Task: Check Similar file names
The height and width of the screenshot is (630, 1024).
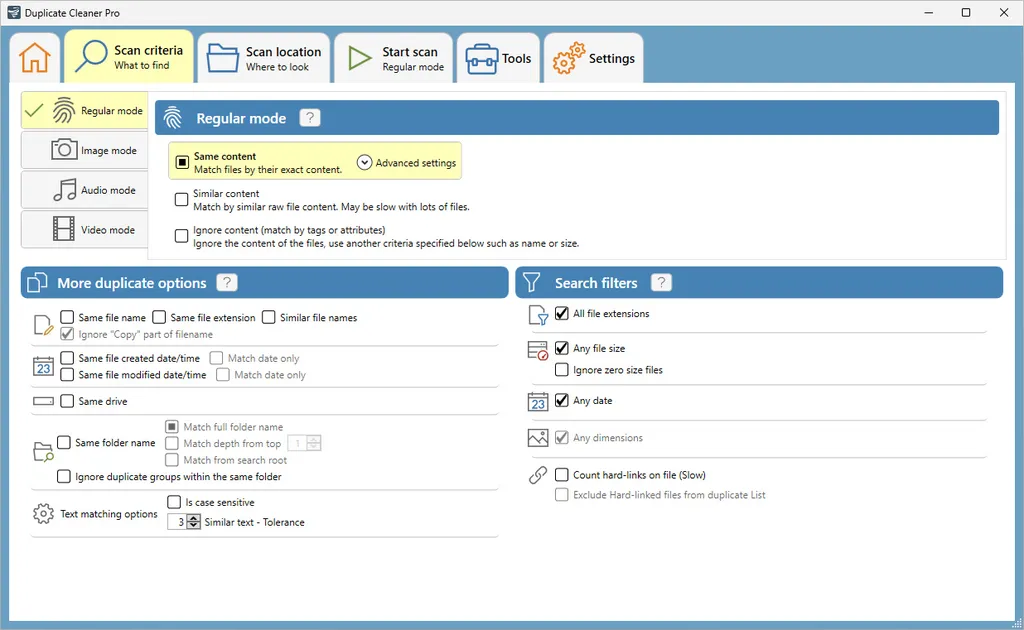Action: pos(268,317)
